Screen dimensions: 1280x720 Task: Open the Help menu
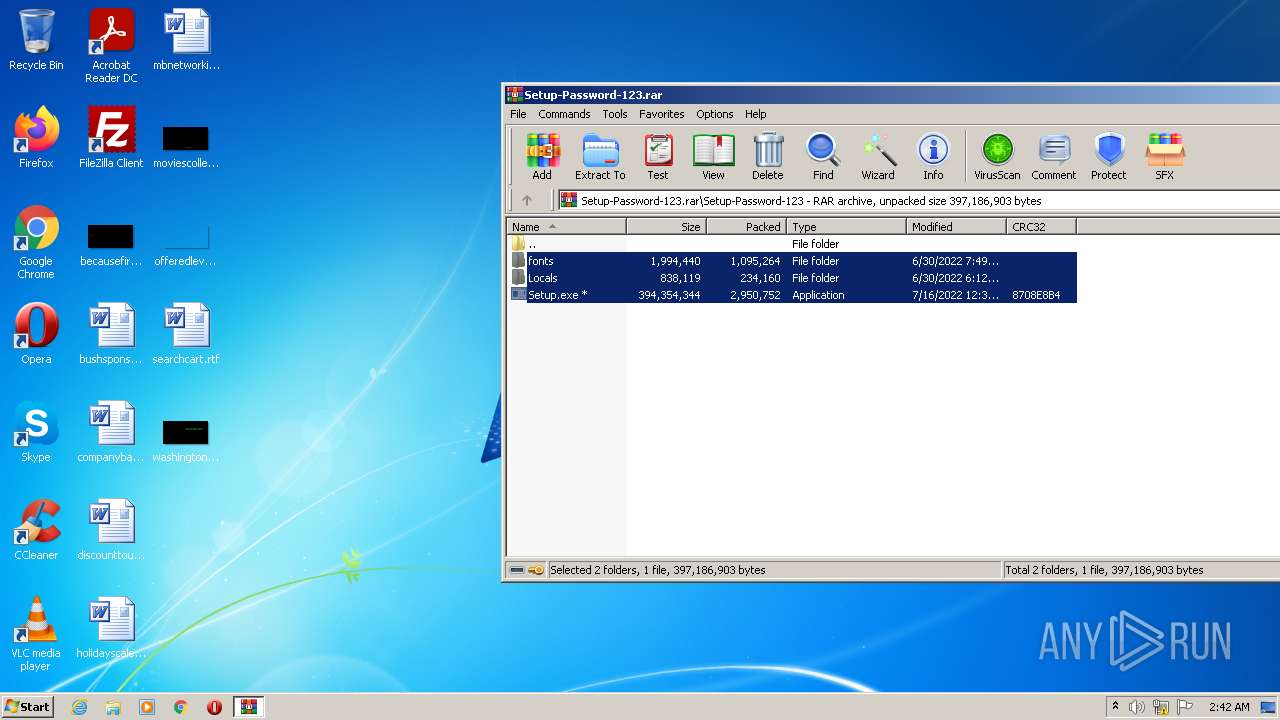pyautogui.click(x=756, y=114)
